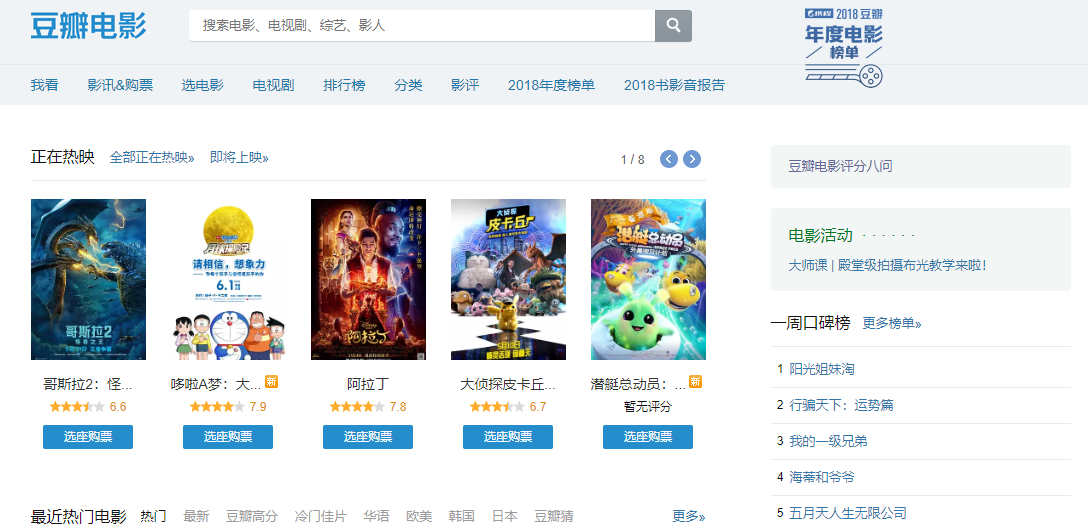
Task: Open 海蒂和爷爷 in 一周口碑榜
Action: tap(822, 478)
